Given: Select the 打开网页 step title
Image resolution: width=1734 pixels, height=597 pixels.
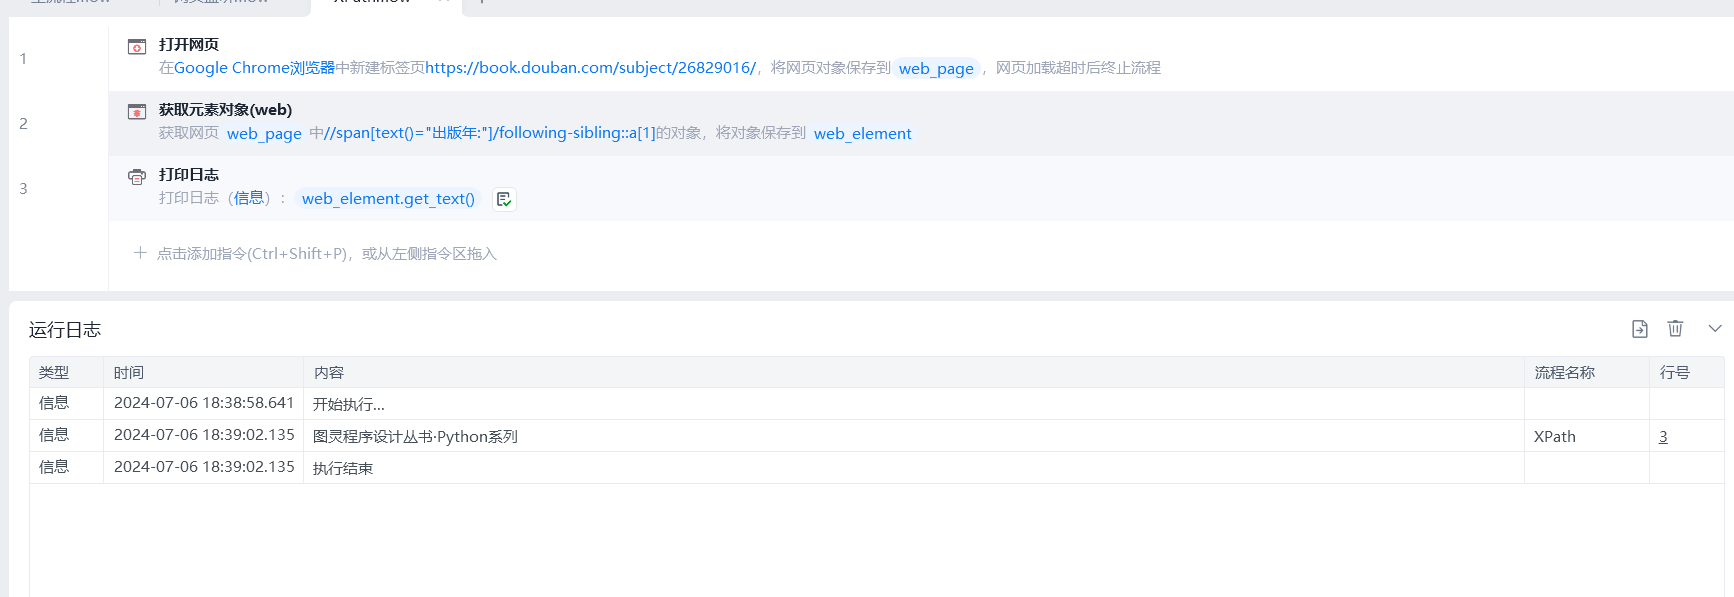Looking at the screenshot, I should tap(189, 44).
